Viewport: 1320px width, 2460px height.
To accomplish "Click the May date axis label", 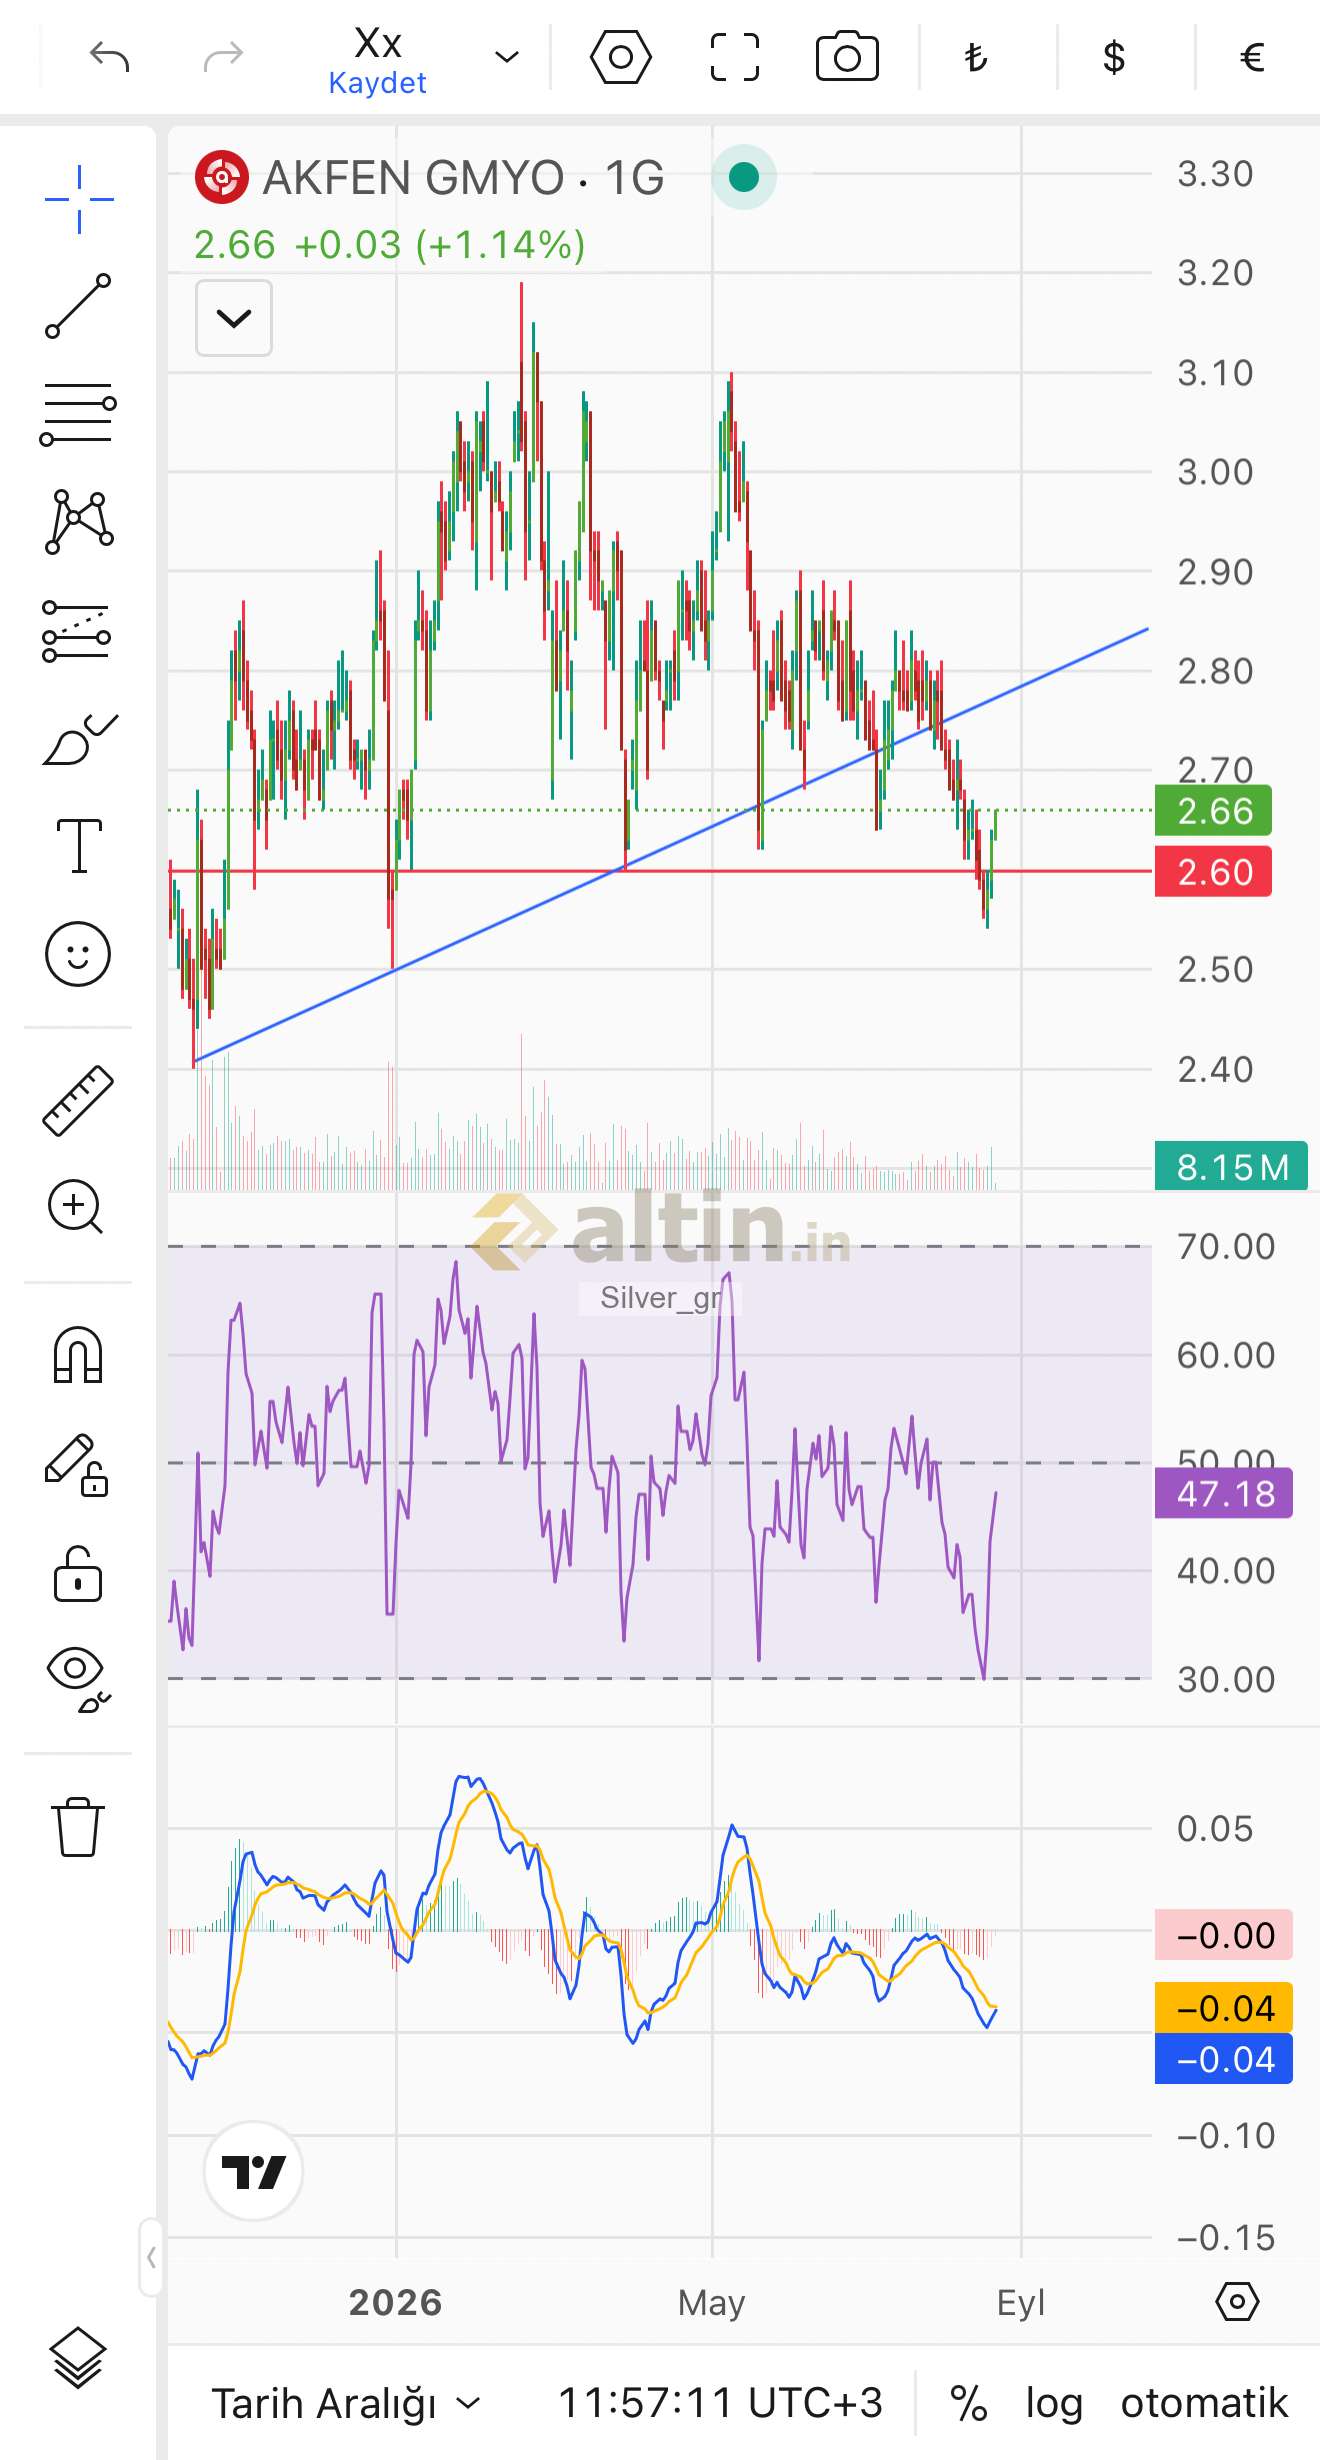I will click(712, 2302).
